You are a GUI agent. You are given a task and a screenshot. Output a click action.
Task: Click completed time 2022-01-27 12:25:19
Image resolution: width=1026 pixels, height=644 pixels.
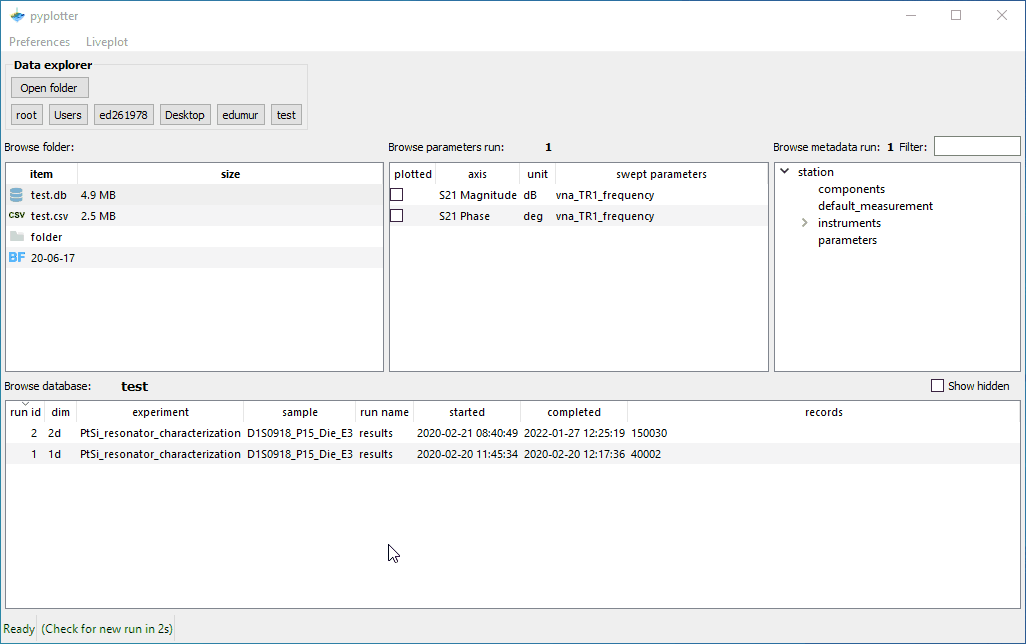[x=574, y=433]
